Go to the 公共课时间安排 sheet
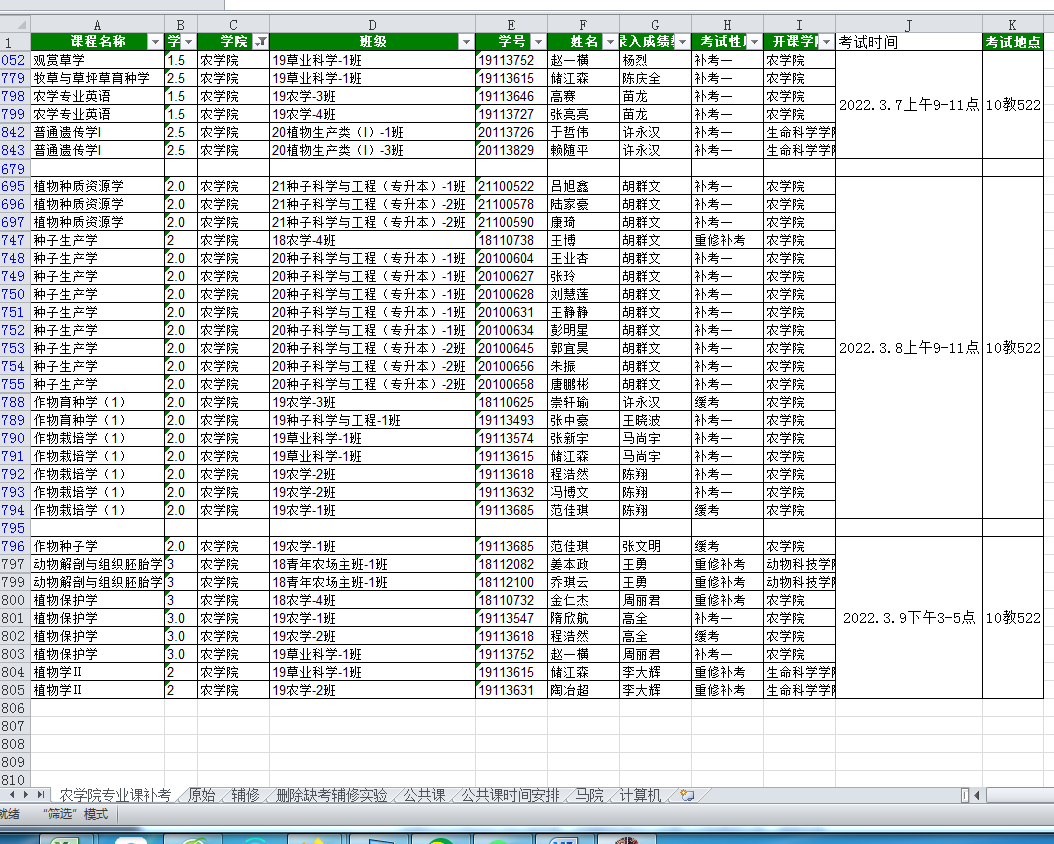 [x=510, y=796]
